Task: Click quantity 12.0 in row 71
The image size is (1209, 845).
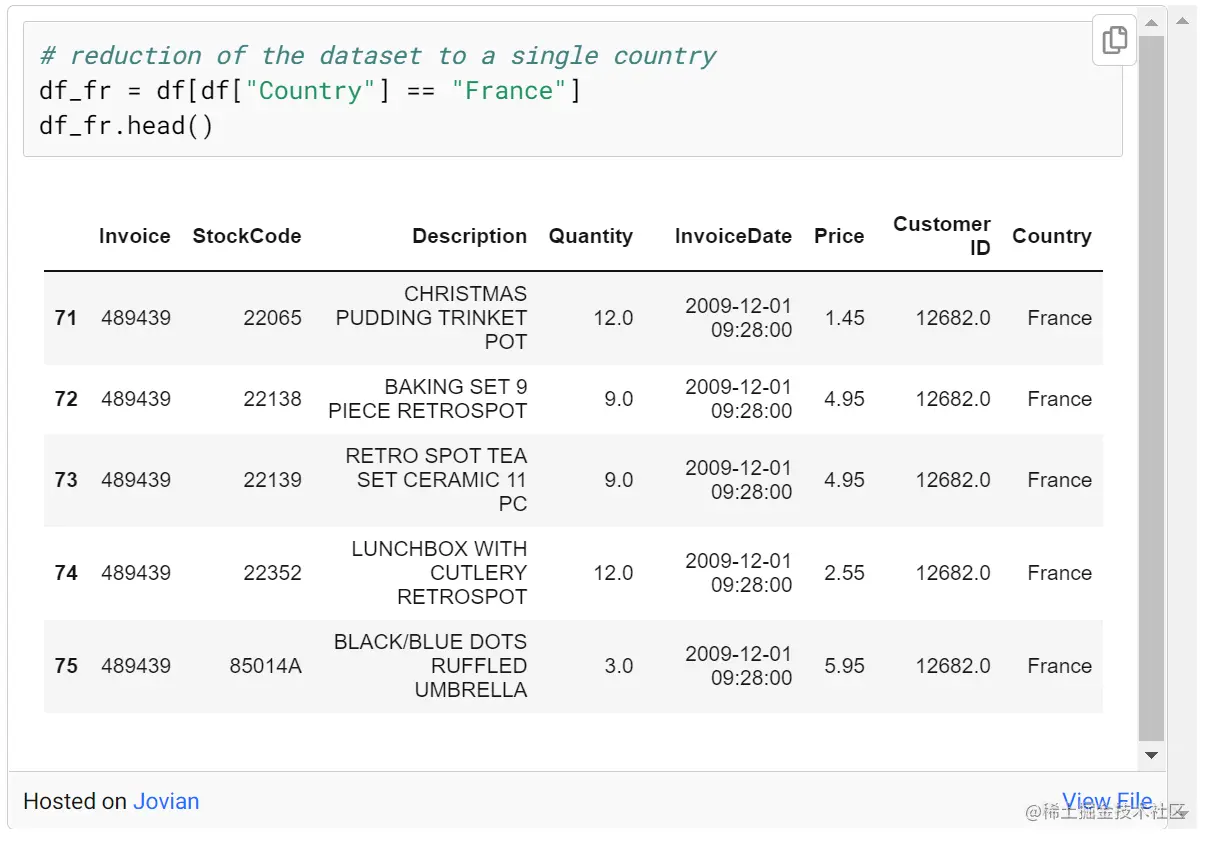Action: [x=613, y=318]
